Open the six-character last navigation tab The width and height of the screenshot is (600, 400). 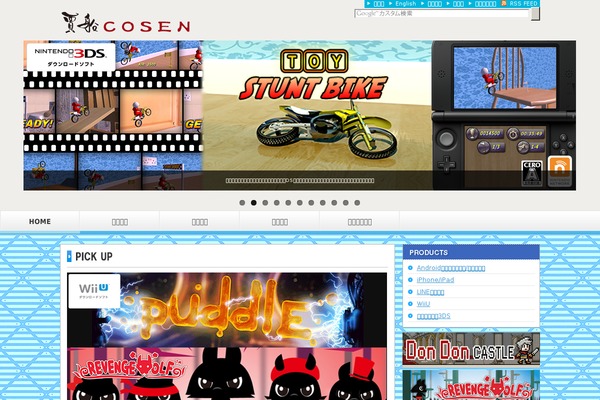click(360, 222)
